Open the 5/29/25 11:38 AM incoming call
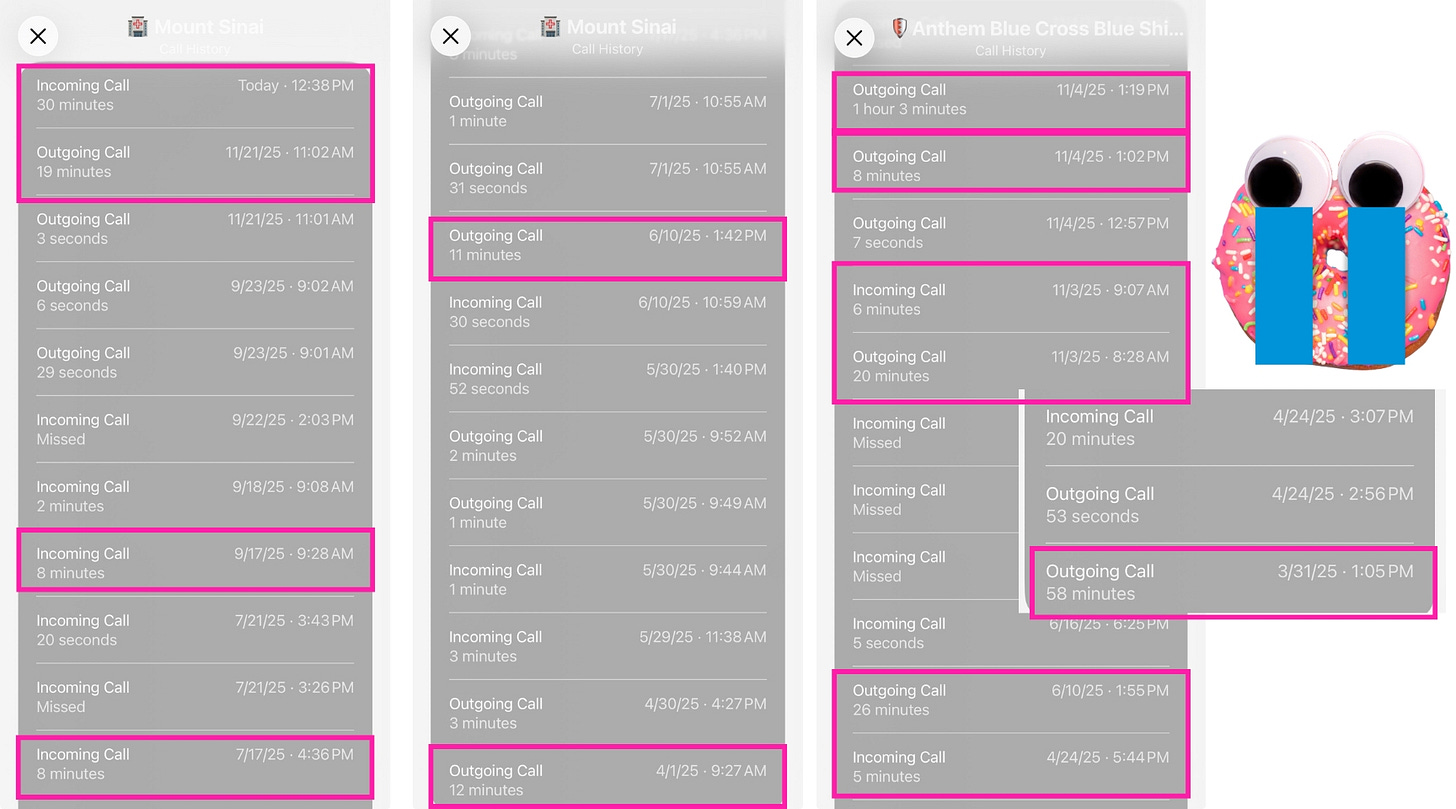Screen dimensions: 1456x809 (608, 647)
